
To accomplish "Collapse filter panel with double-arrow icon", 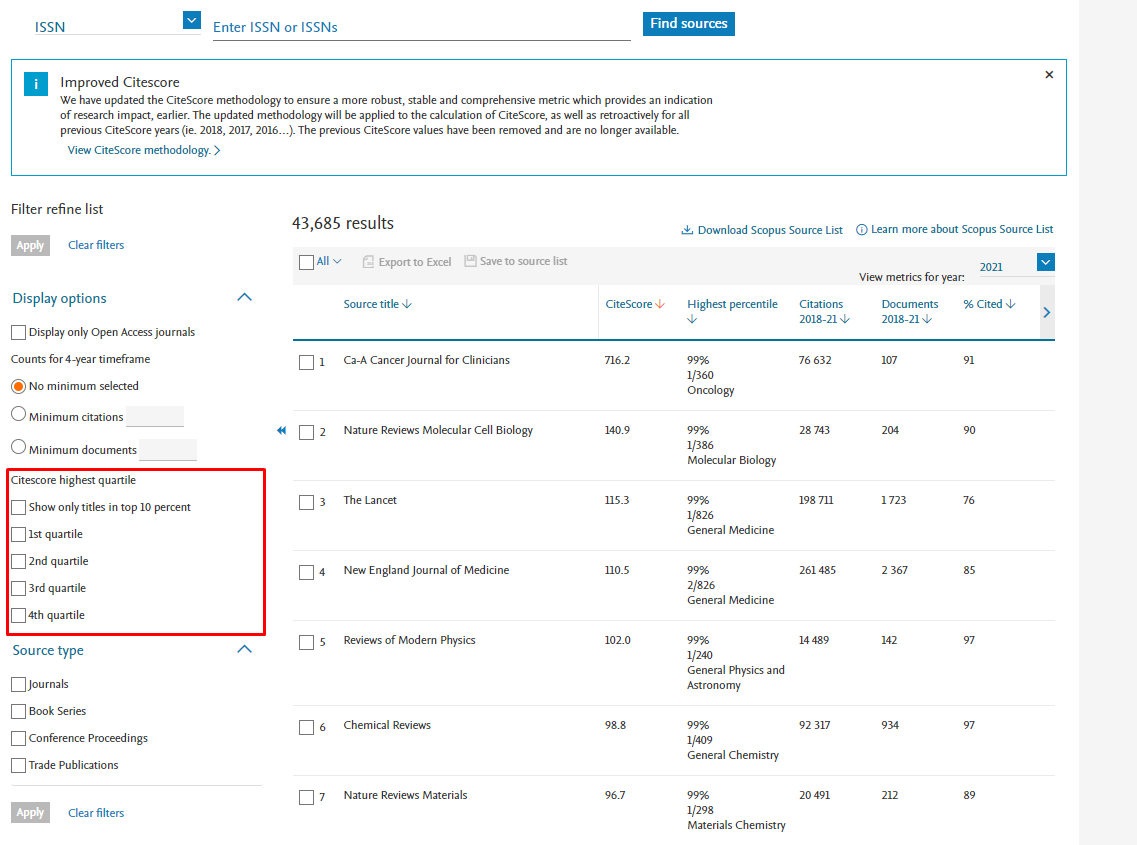I will tap(281, 431).
